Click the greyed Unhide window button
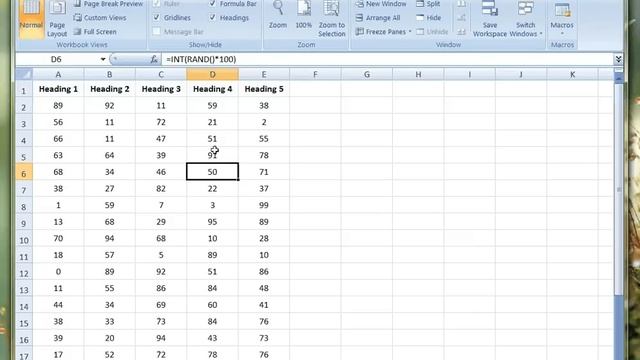The width and height of the screenshot is (640, 360). pyautogui.click(x=432, y=31)
